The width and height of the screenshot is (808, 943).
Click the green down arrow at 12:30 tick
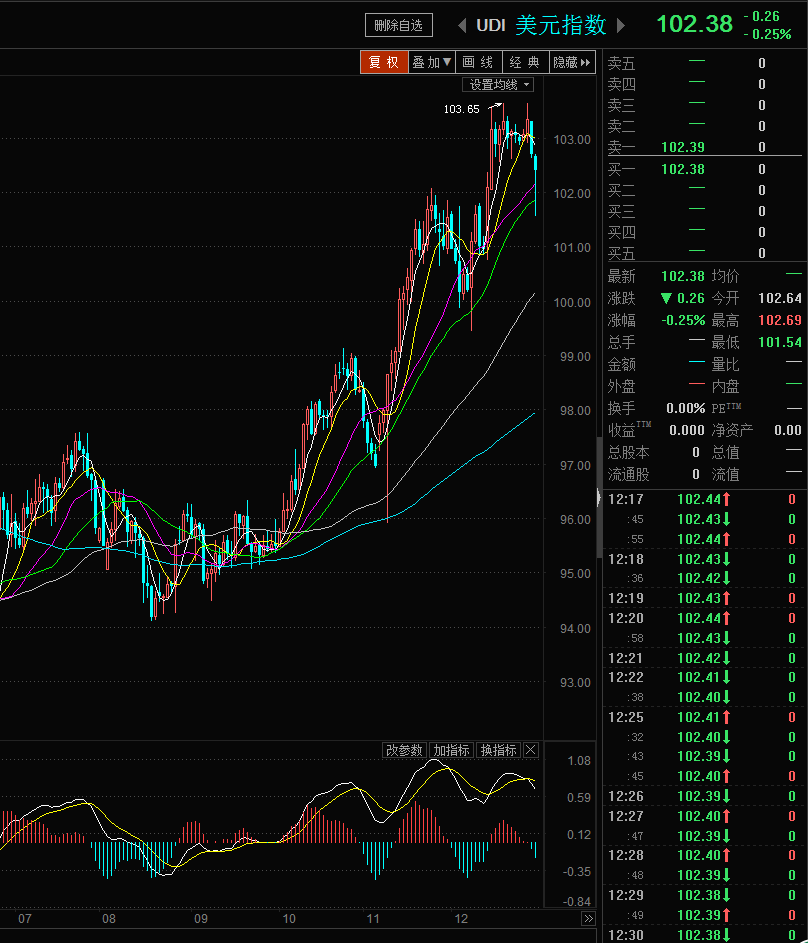tap(727, 934)
